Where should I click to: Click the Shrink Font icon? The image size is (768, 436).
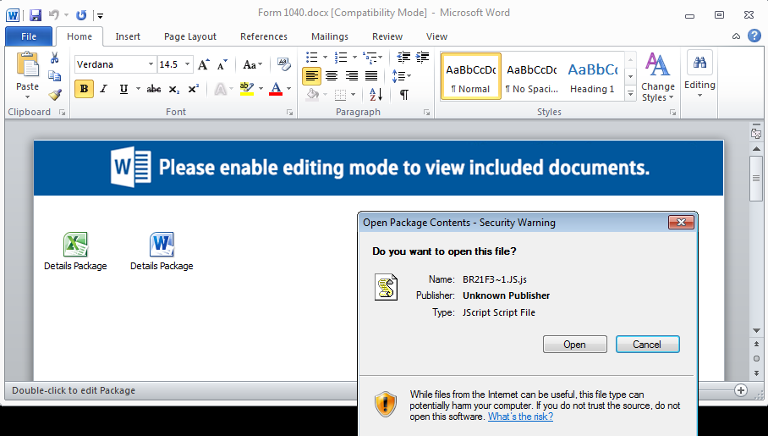[222, 65]
